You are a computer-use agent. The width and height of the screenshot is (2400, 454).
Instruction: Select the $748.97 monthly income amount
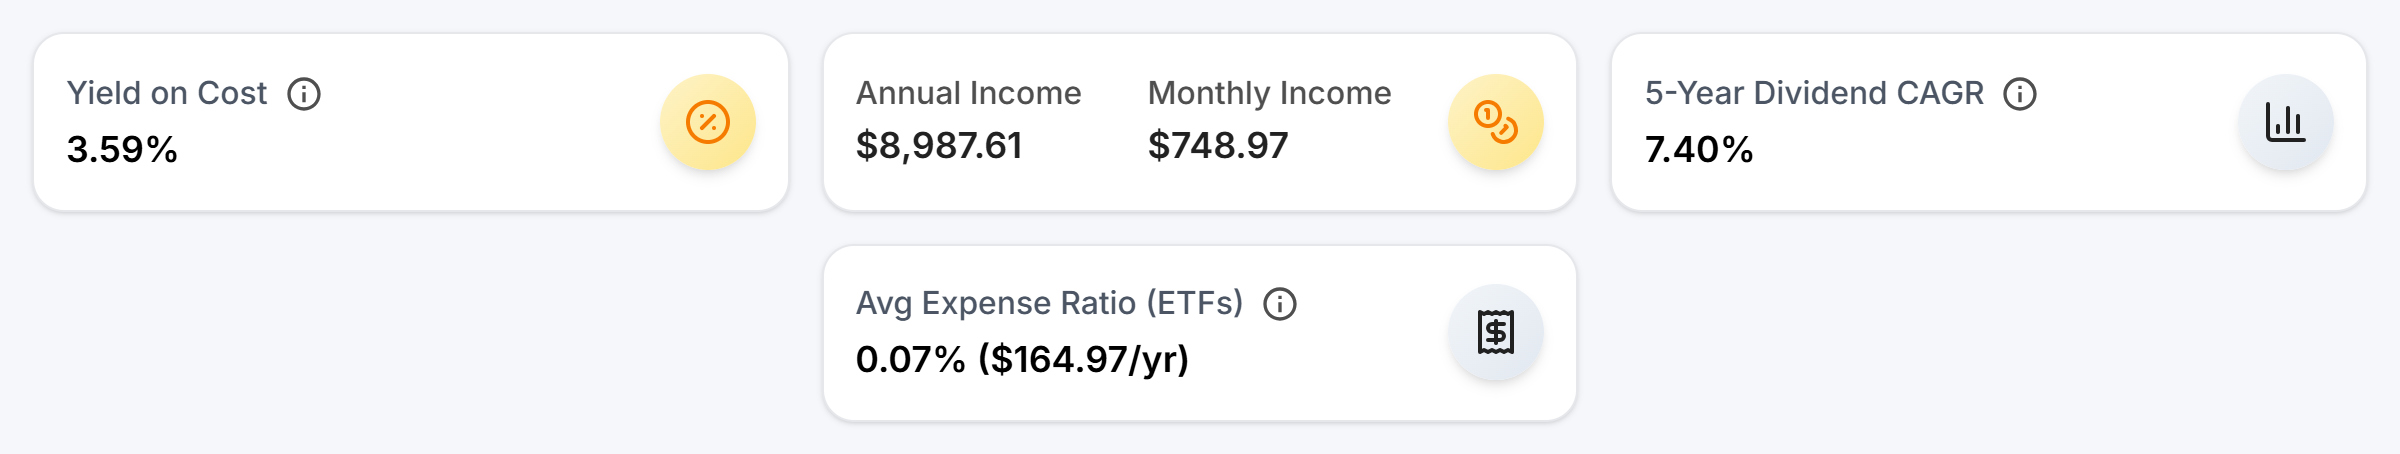pyautogui.click(x=1218, y=146)
